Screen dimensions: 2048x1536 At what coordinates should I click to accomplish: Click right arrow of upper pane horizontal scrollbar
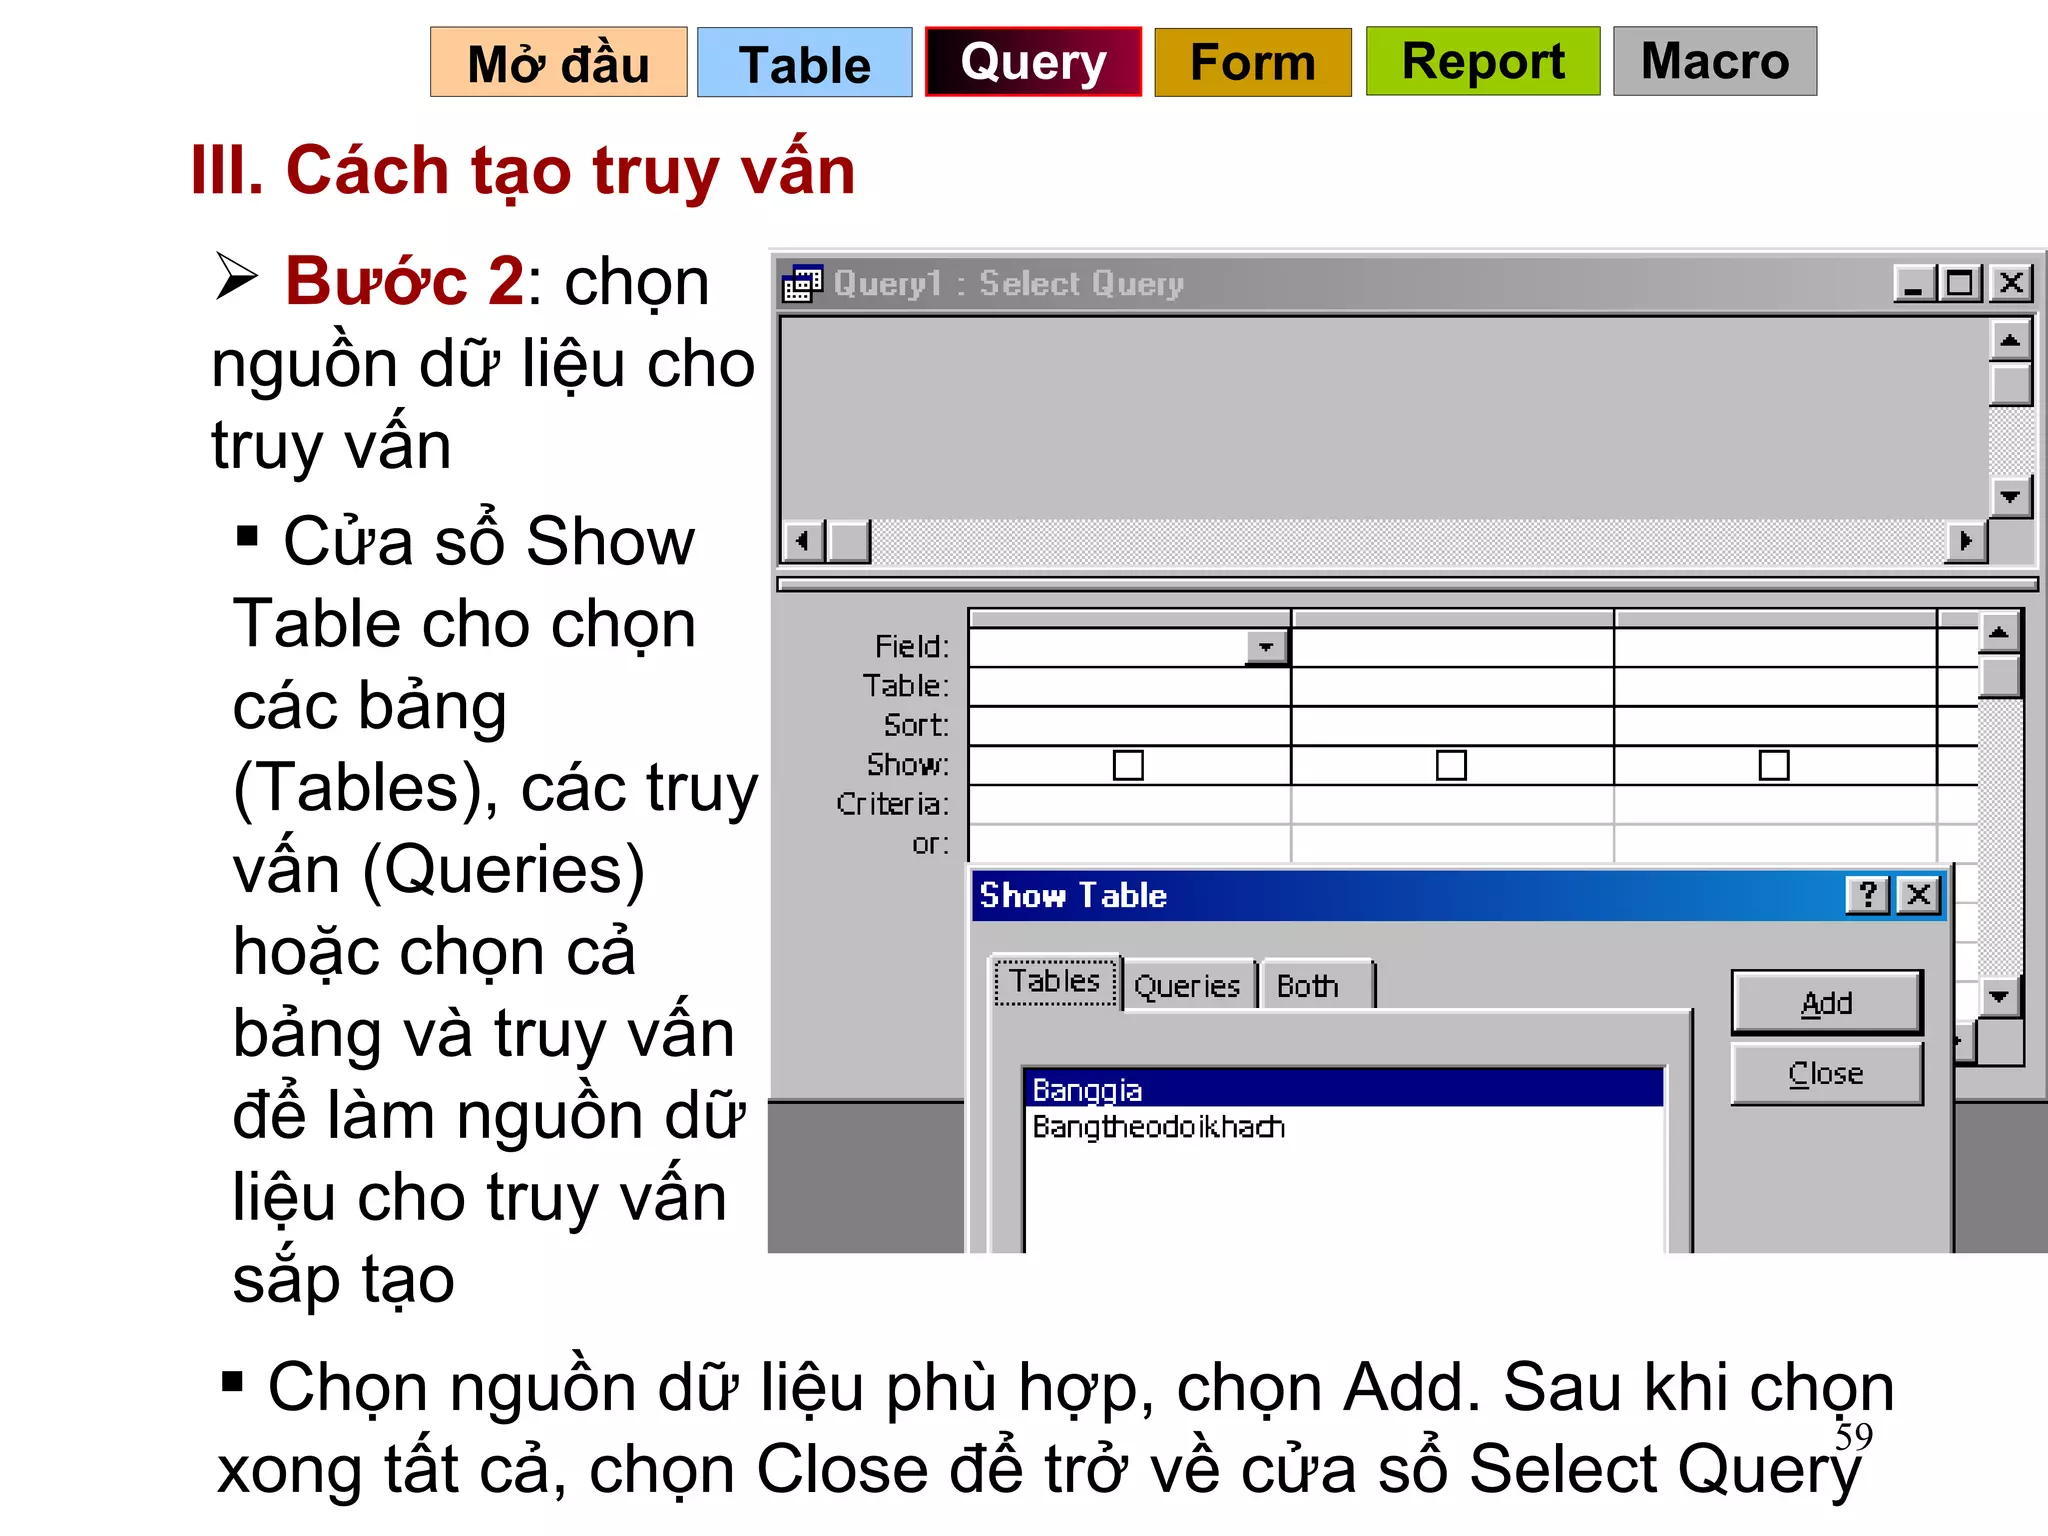pyautogui.click(x=1966, y=541)
